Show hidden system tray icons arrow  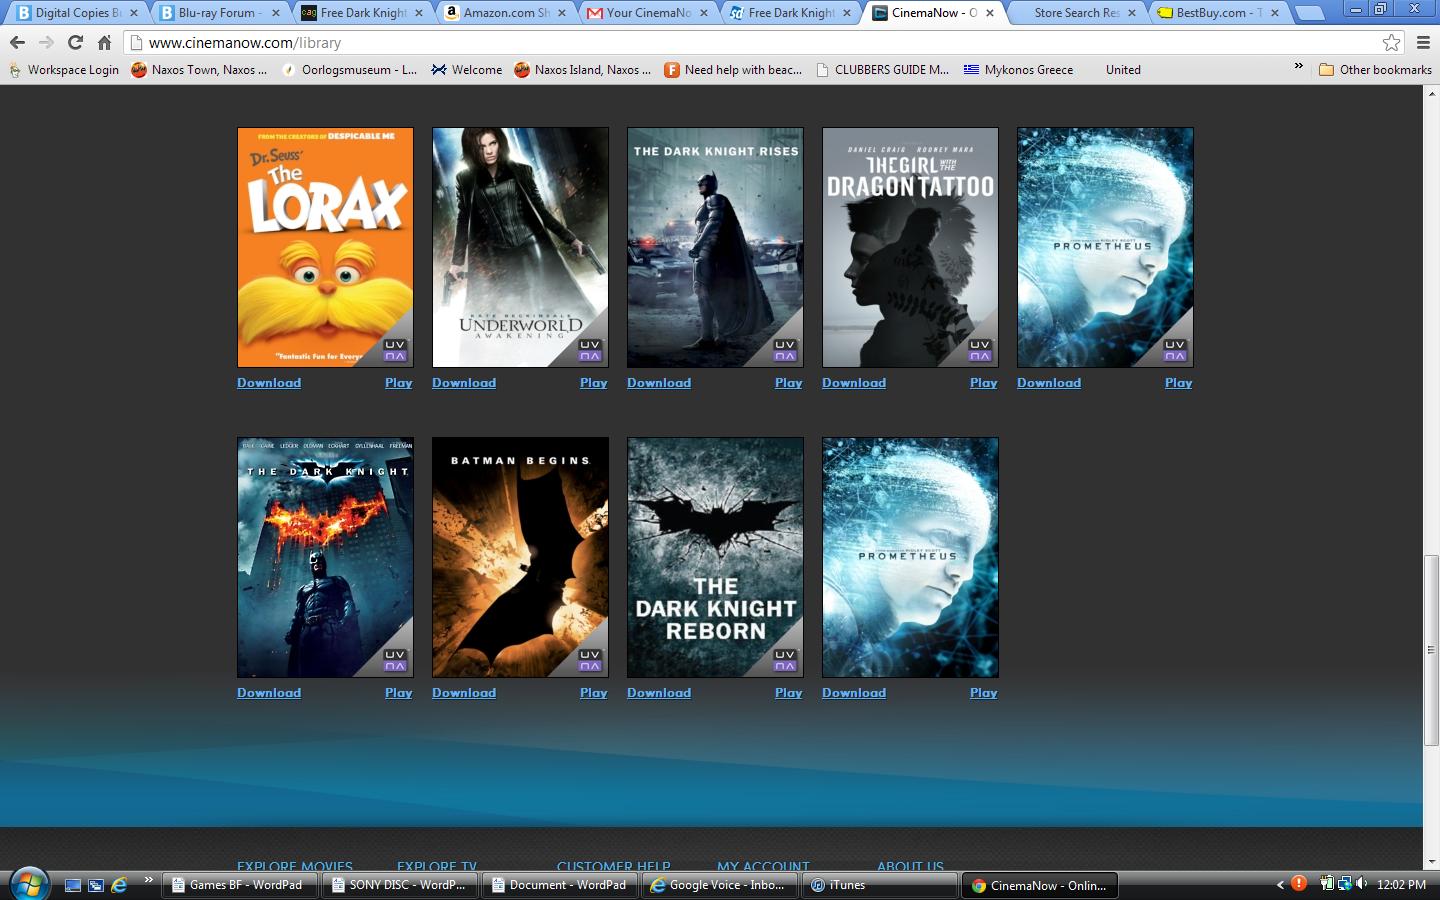point(1280,885)
